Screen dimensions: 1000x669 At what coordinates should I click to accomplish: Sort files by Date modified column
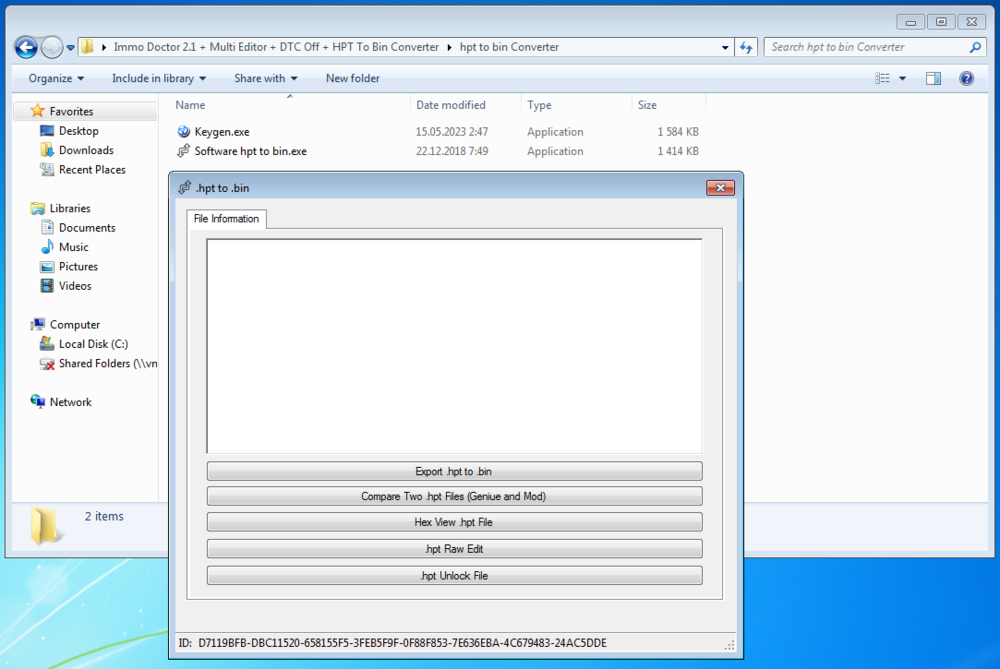(451, 105)
